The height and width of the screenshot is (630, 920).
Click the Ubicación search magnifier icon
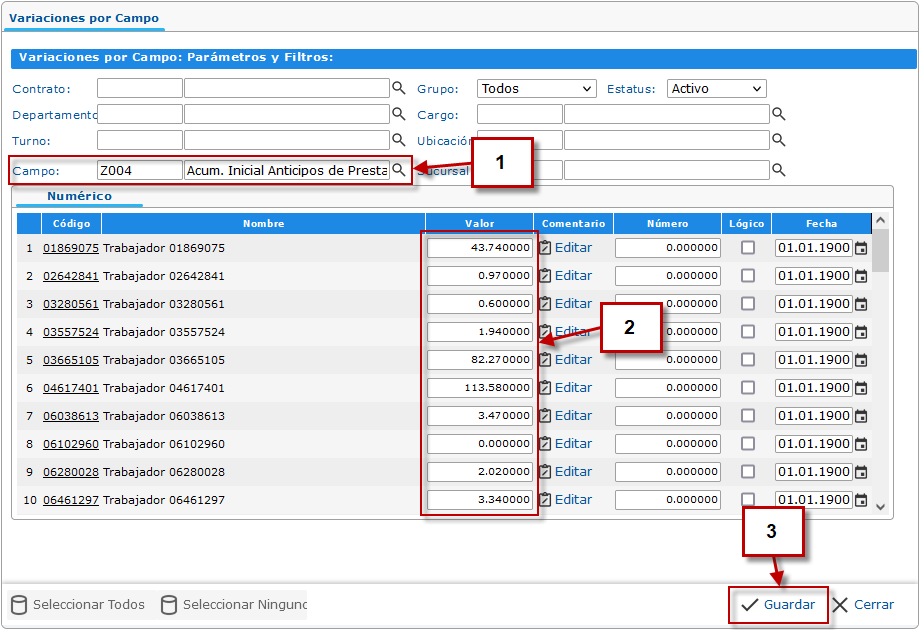coord(779,140)
